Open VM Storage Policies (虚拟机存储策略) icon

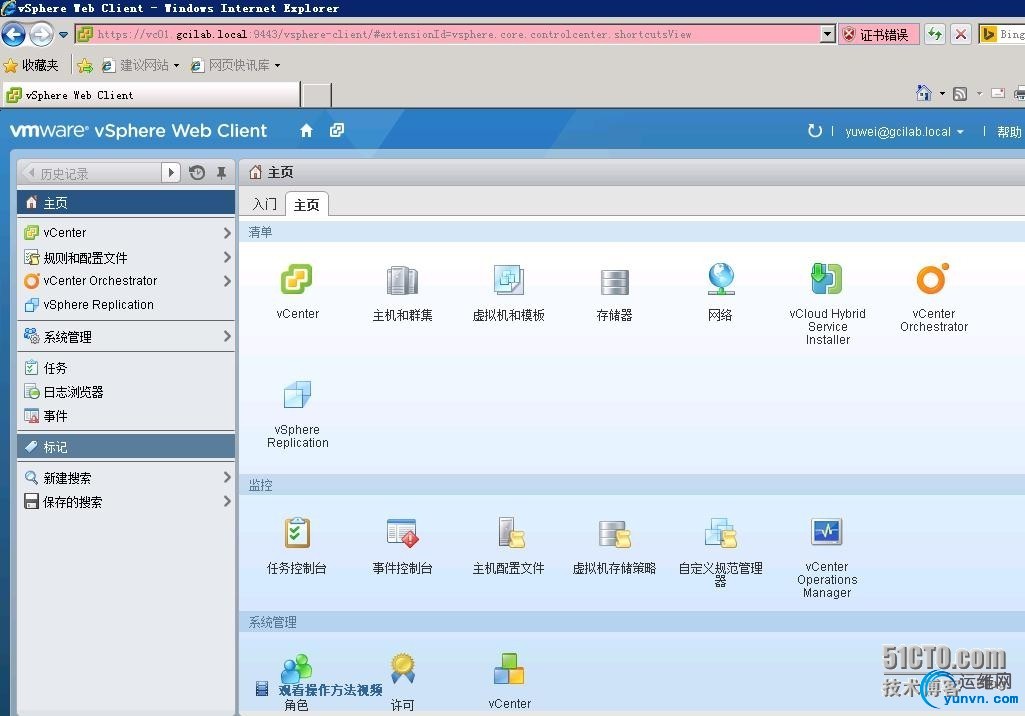click(x=614, y=534)
